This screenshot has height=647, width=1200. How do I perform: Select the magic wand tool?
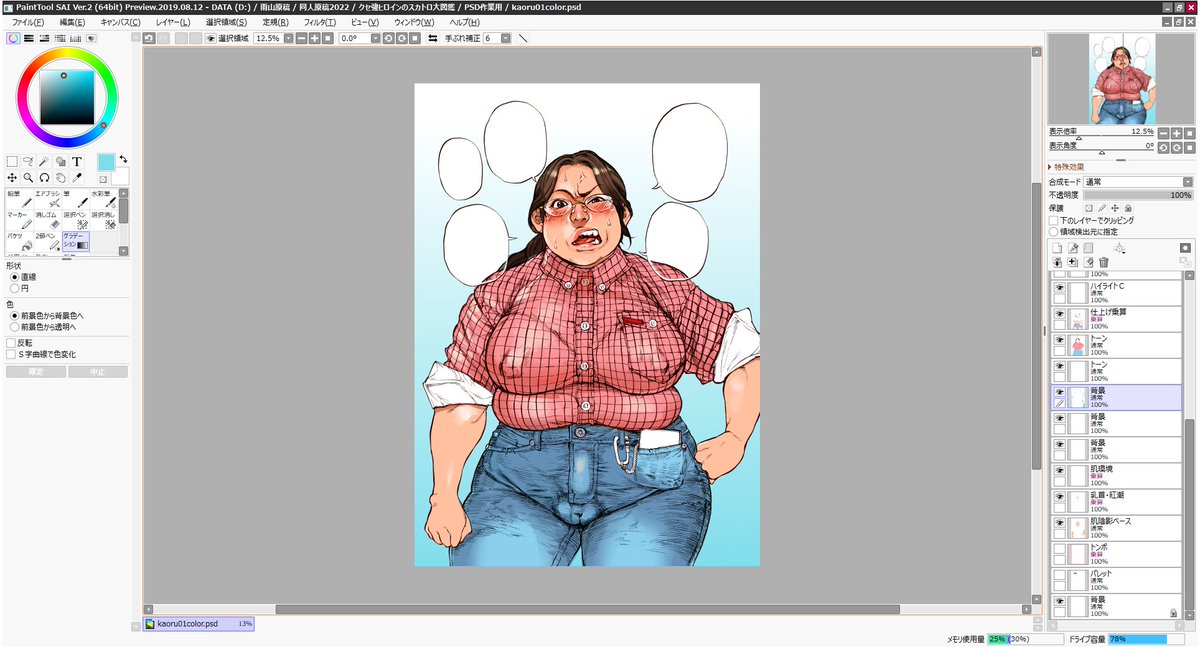44,161
